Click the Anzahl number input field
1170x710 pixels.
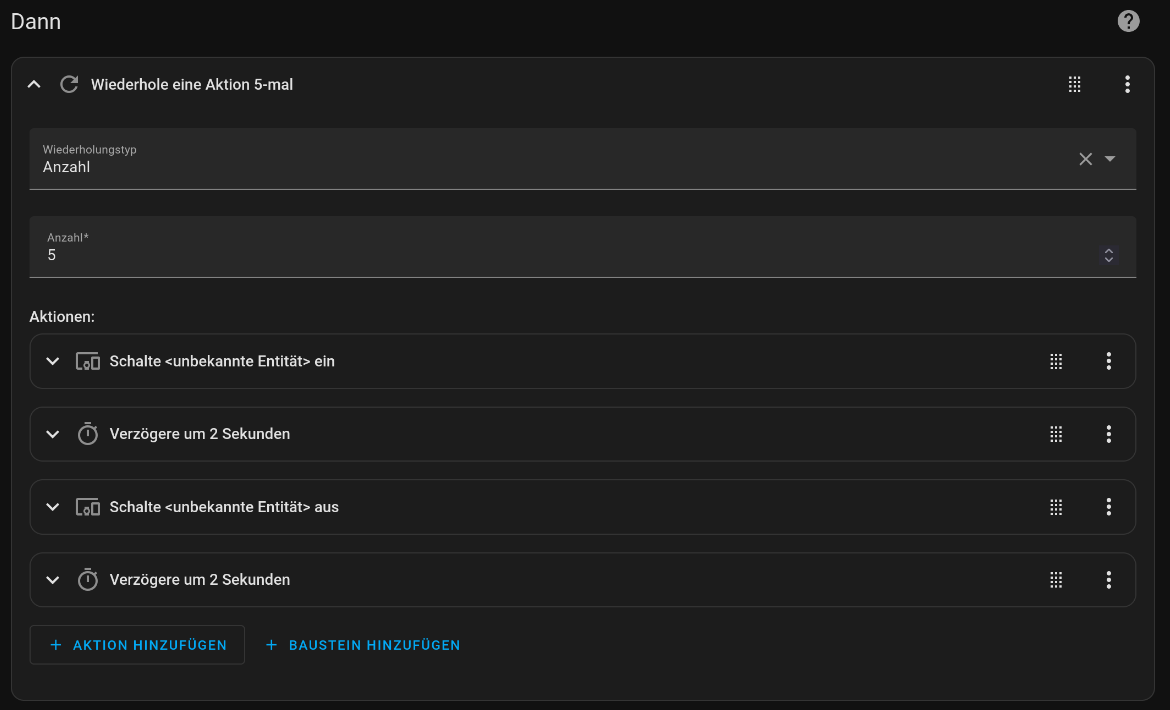click(560, 255)
